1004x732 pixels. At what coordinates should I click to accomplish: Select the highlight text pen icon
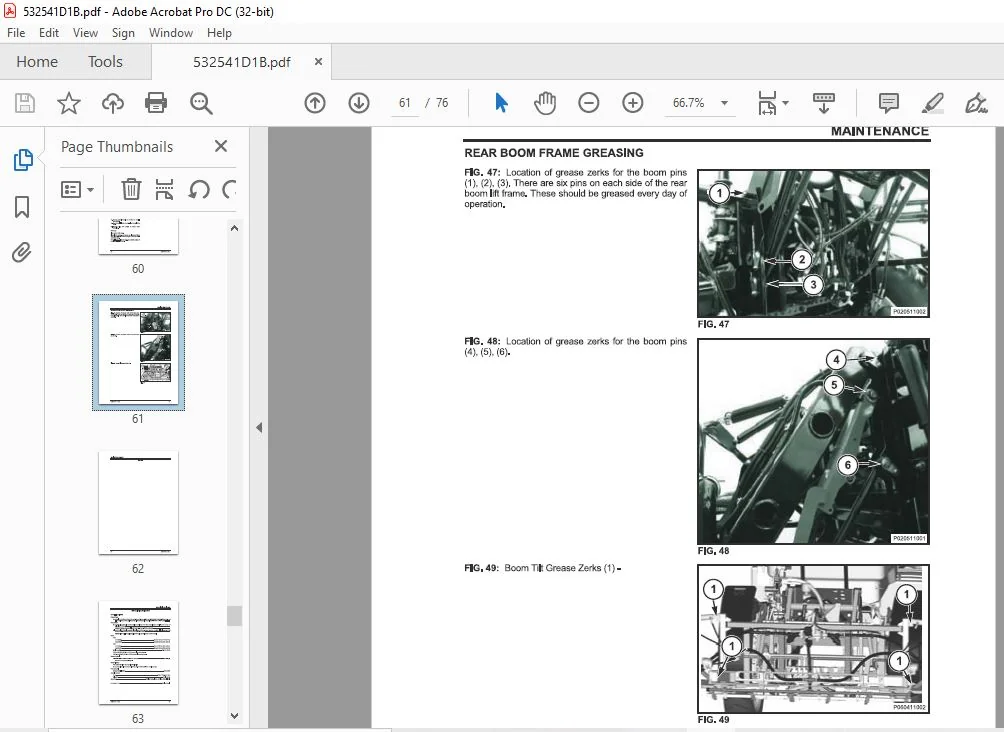pos(932,103)
